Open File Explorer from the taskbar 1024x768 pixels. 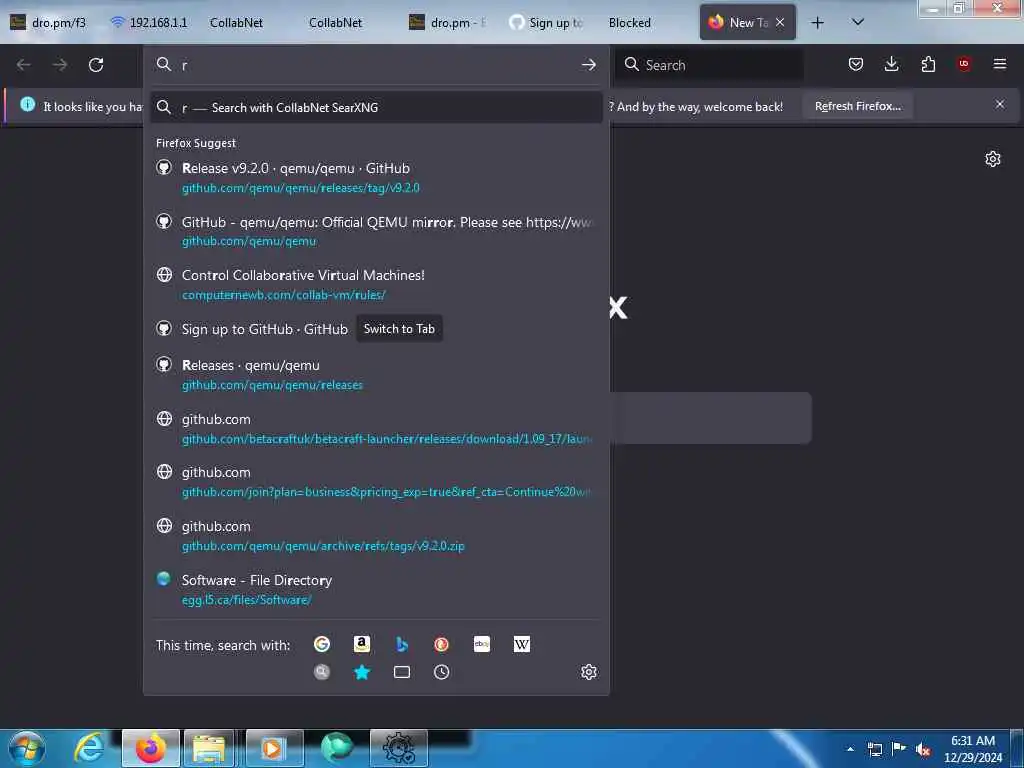coord(209,748)
